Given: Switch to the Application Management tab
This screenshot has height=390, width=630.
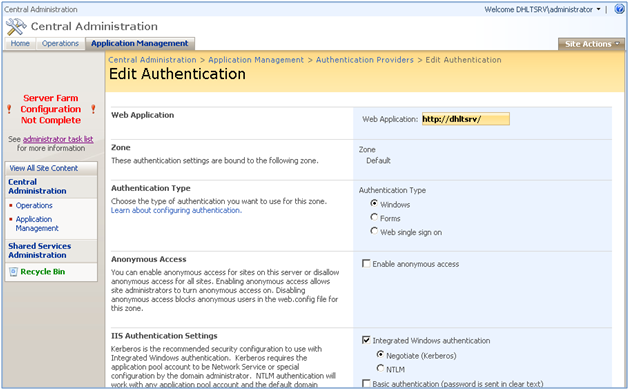Looking at the screenshot, I should pos(140,43).
